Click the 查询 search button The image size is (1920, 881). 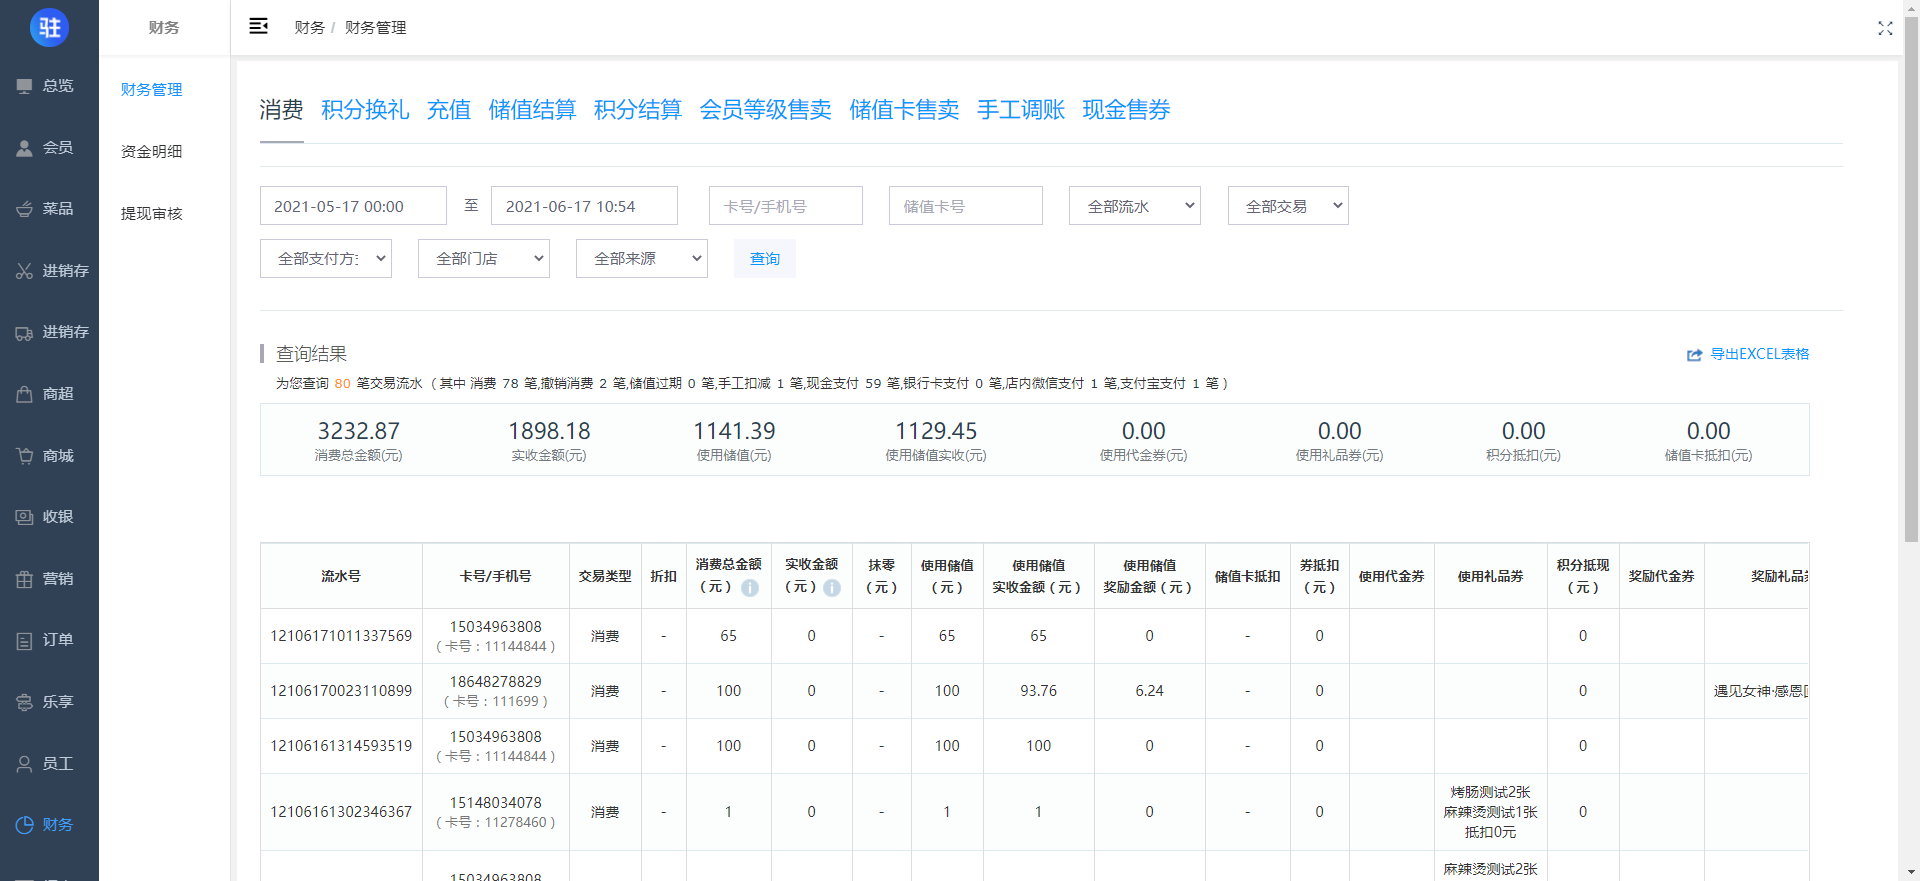tap(765, 258)
